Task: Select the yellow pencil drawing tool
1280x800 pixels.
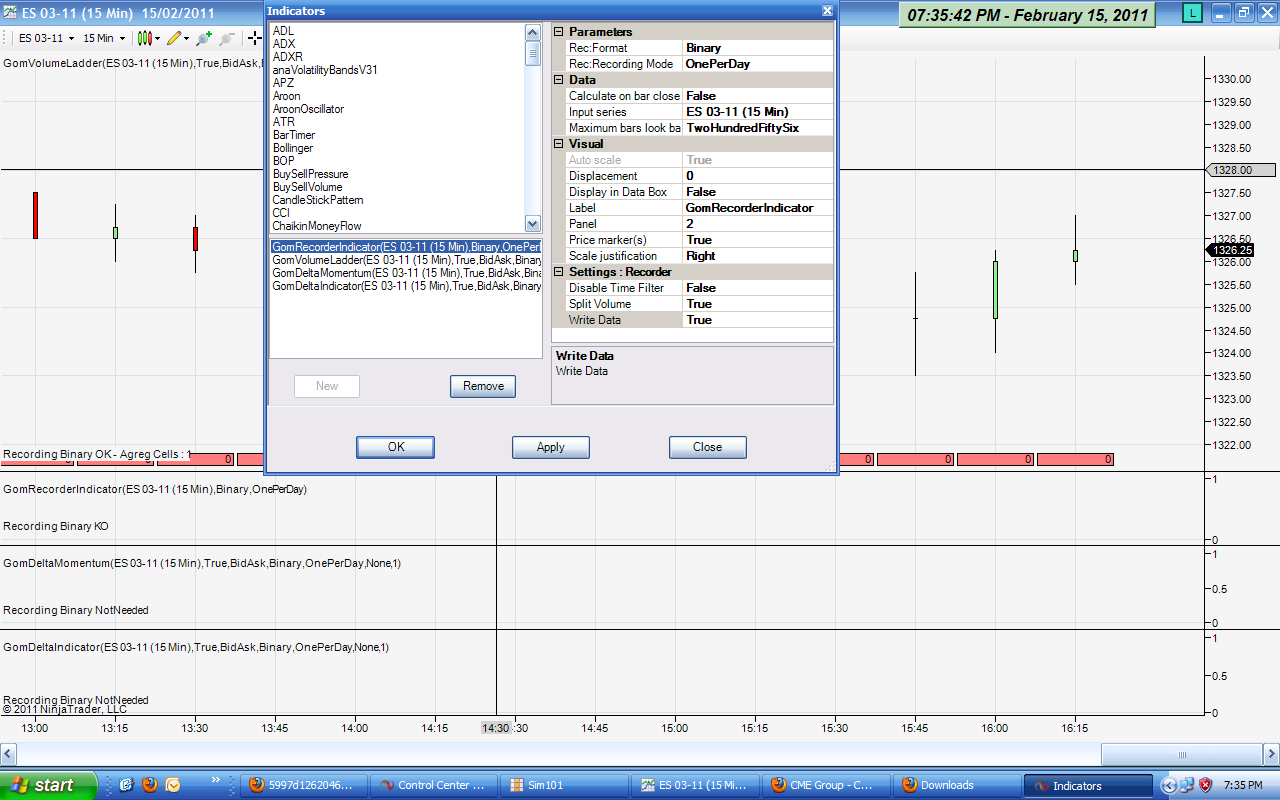Action: pyautogui.click(x=174, y=38)
